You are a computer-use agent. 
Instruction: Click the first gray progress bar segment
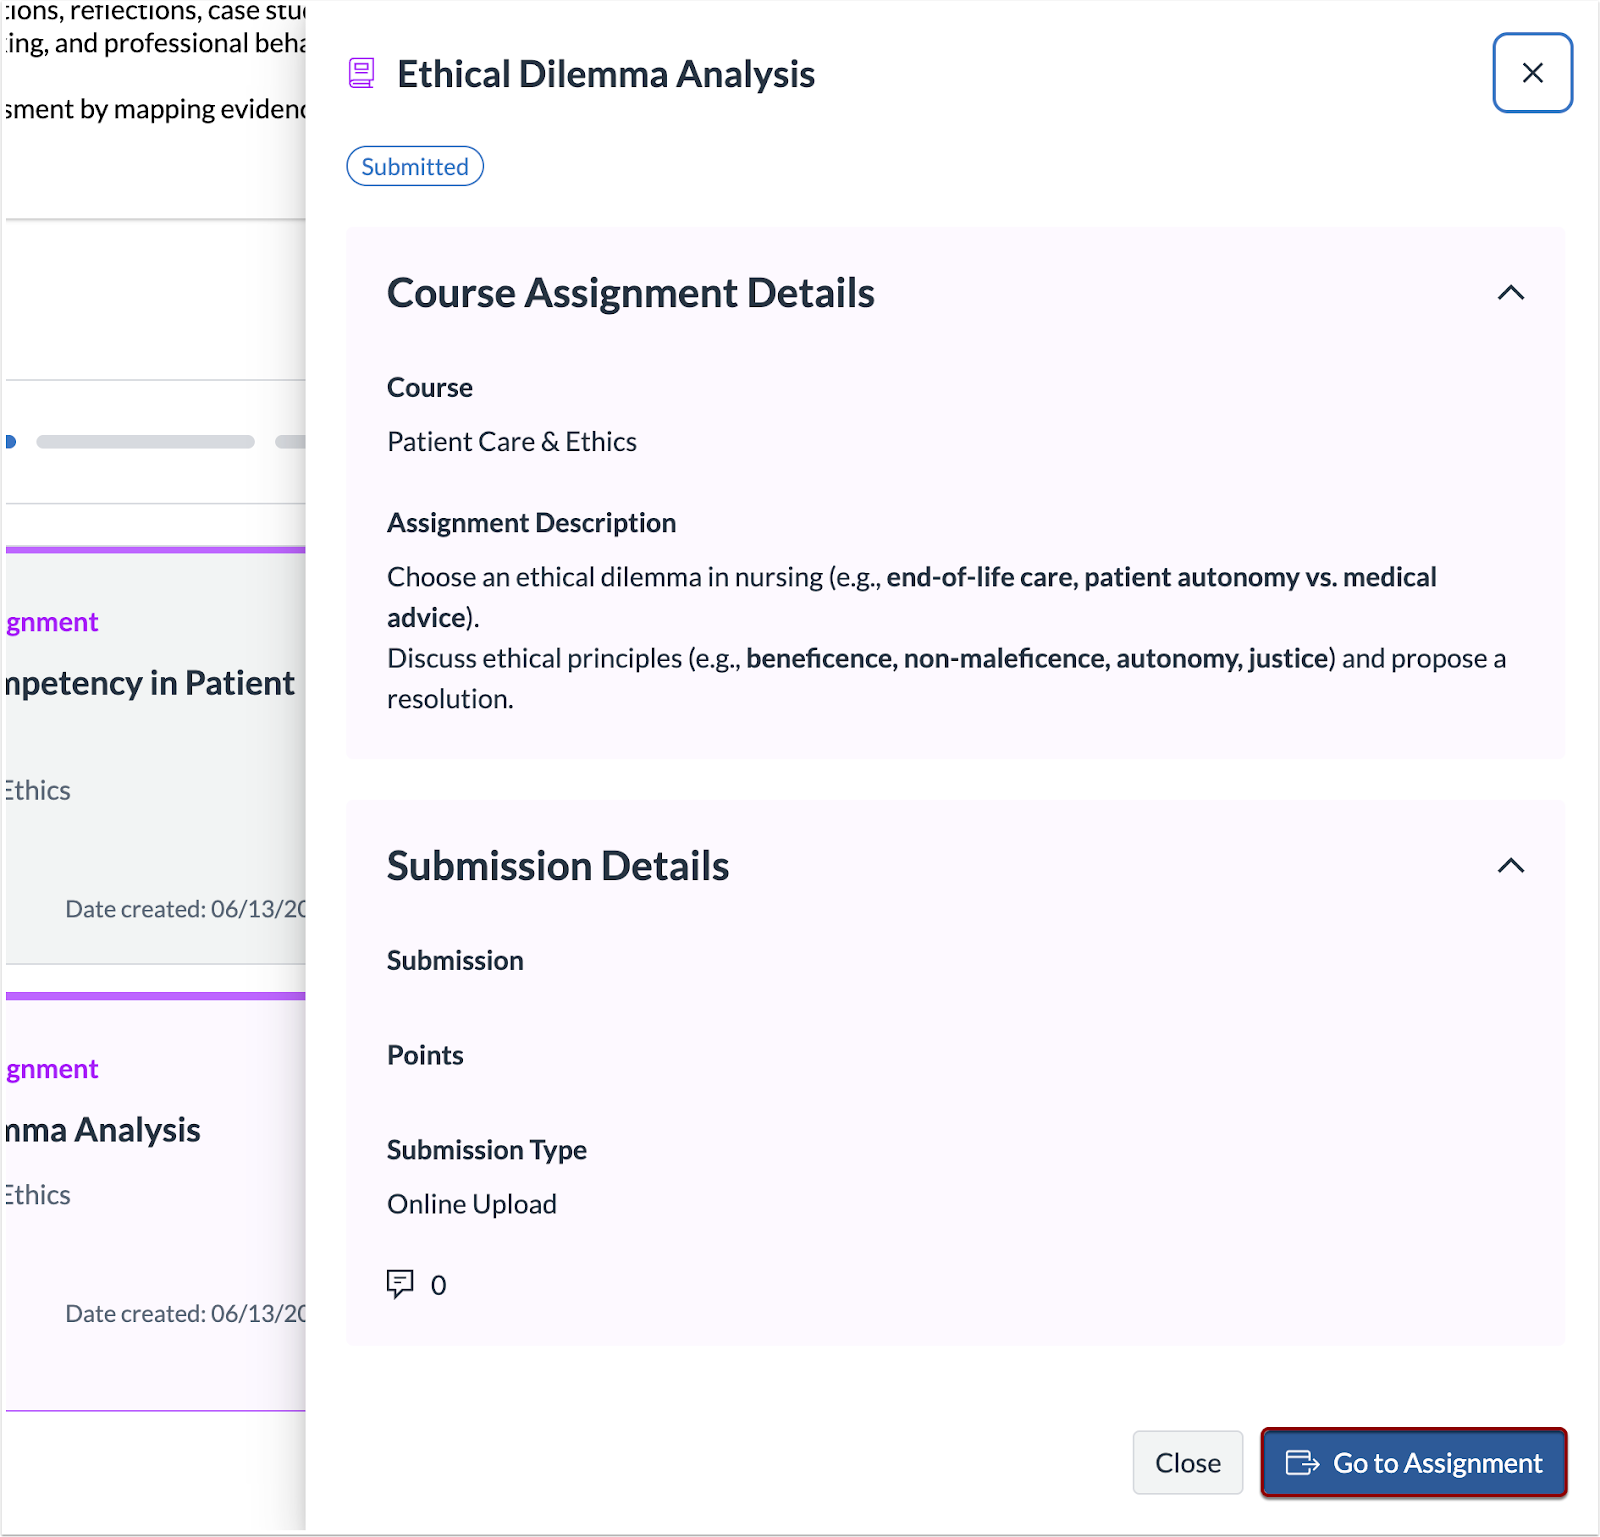[145, 442]
